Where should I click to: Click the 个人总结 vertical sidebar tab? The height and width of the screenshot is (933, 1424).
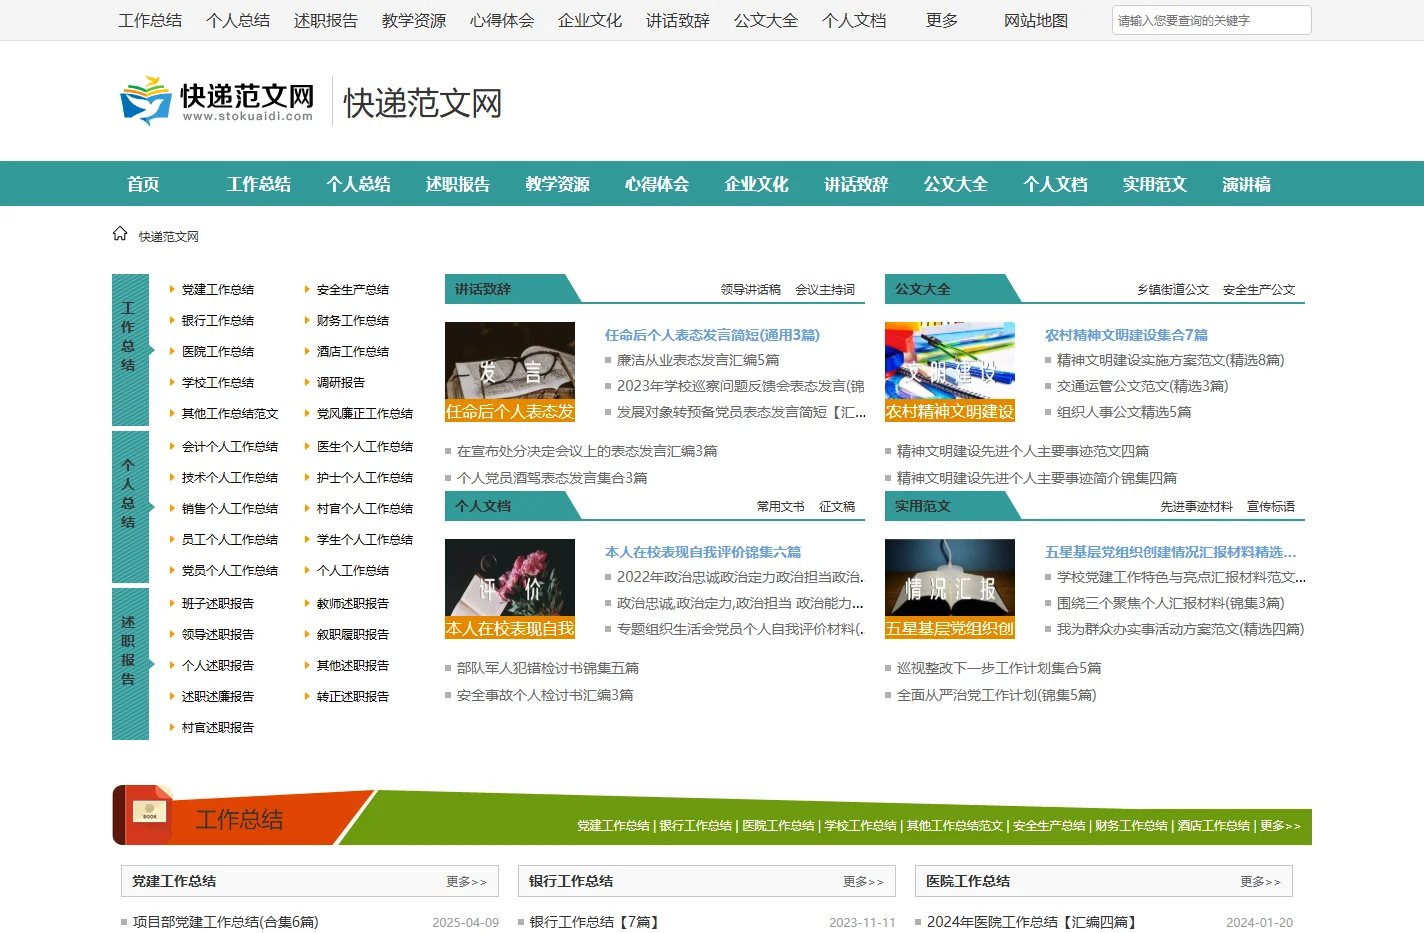pyautogui.click(x=130, y=506)
